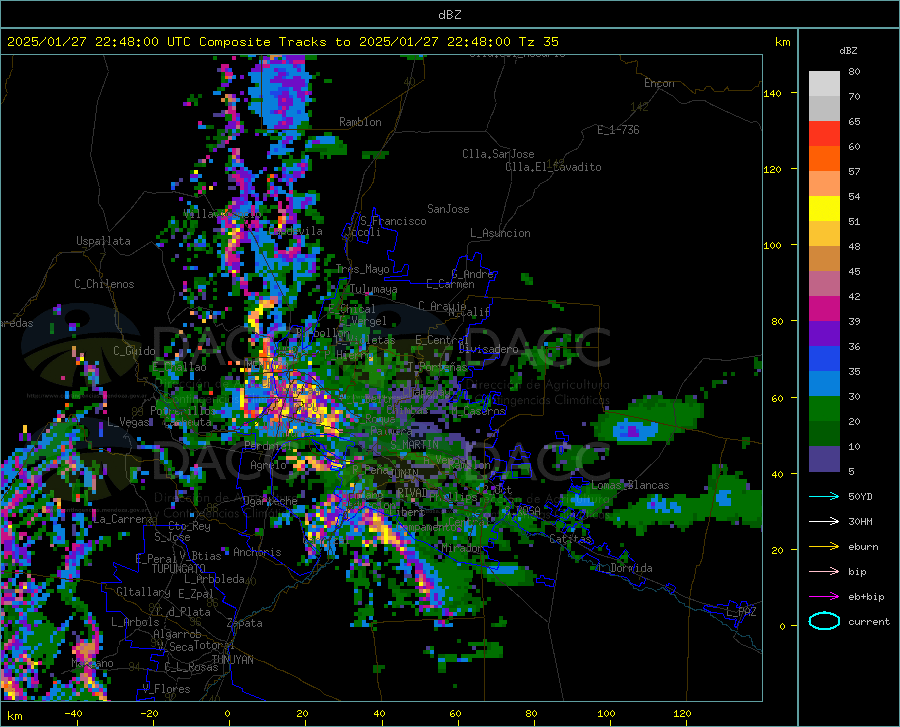The image size is (900, 727).
Task: Click the 'current' legend label
Action: pos(869,621)
